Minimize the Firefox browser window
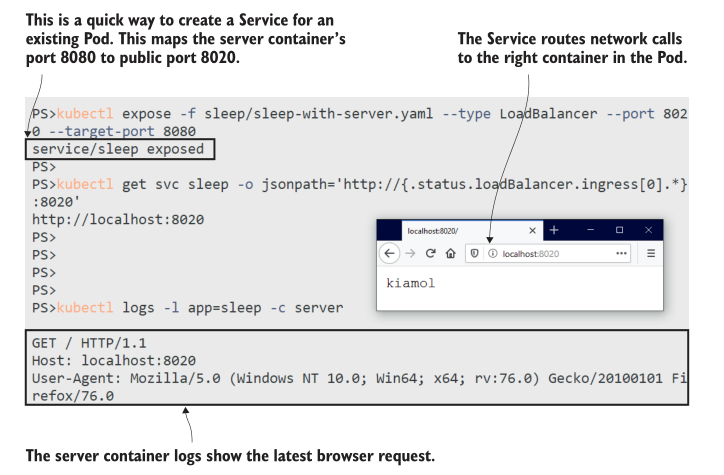Screen dimensions: 724x475 [588, 230]
